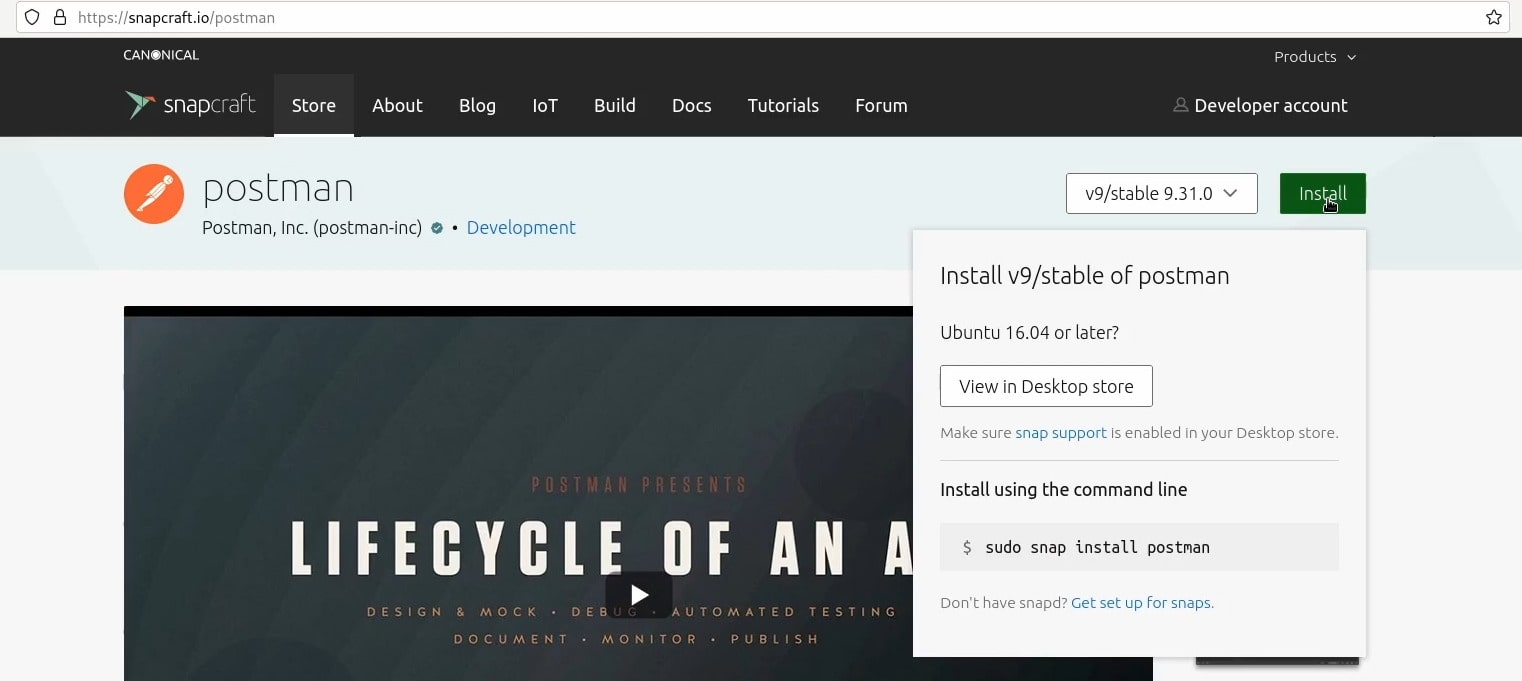Go to the About page
1522x681 pixels.
[x=397, y=105]
